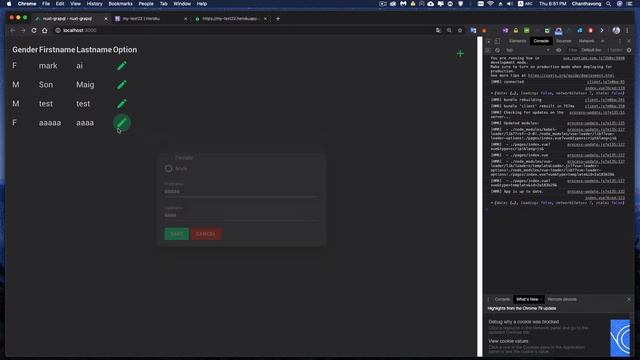This screenshot has width=640, height=360.
Task: Reload the localhost page
Action: (34, 30)
